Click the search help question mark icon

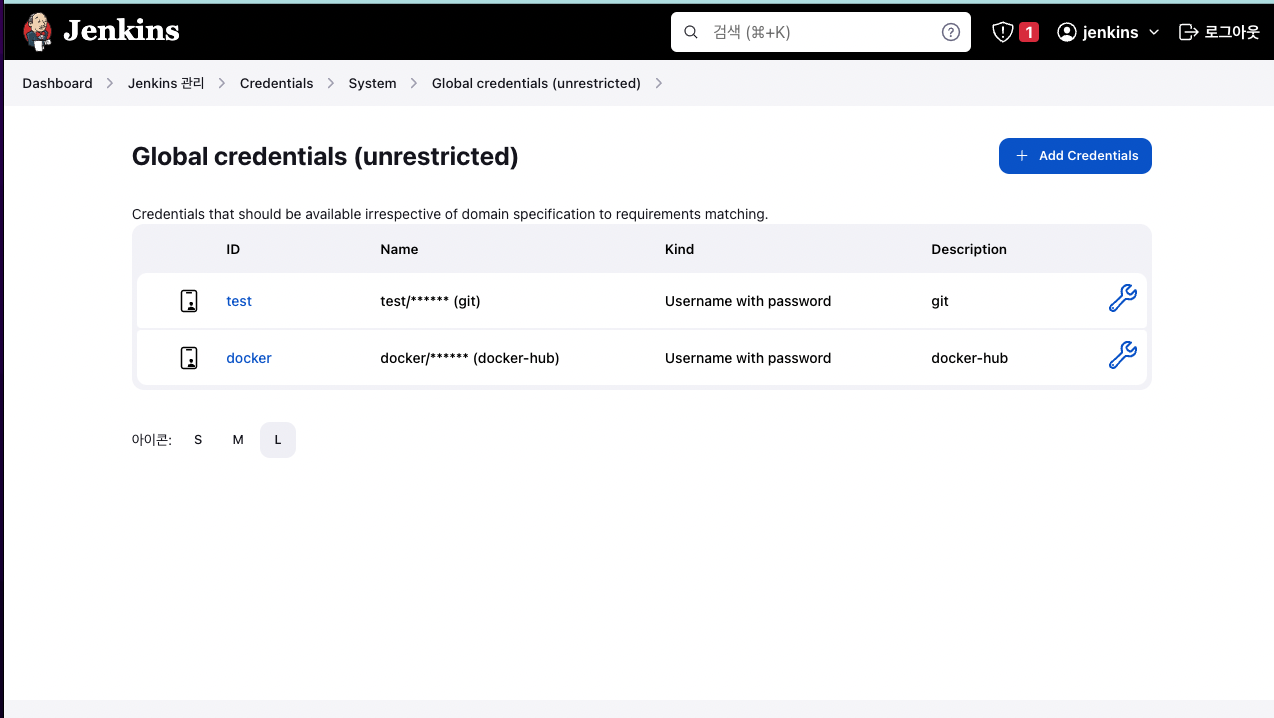[x=951, y=32]
